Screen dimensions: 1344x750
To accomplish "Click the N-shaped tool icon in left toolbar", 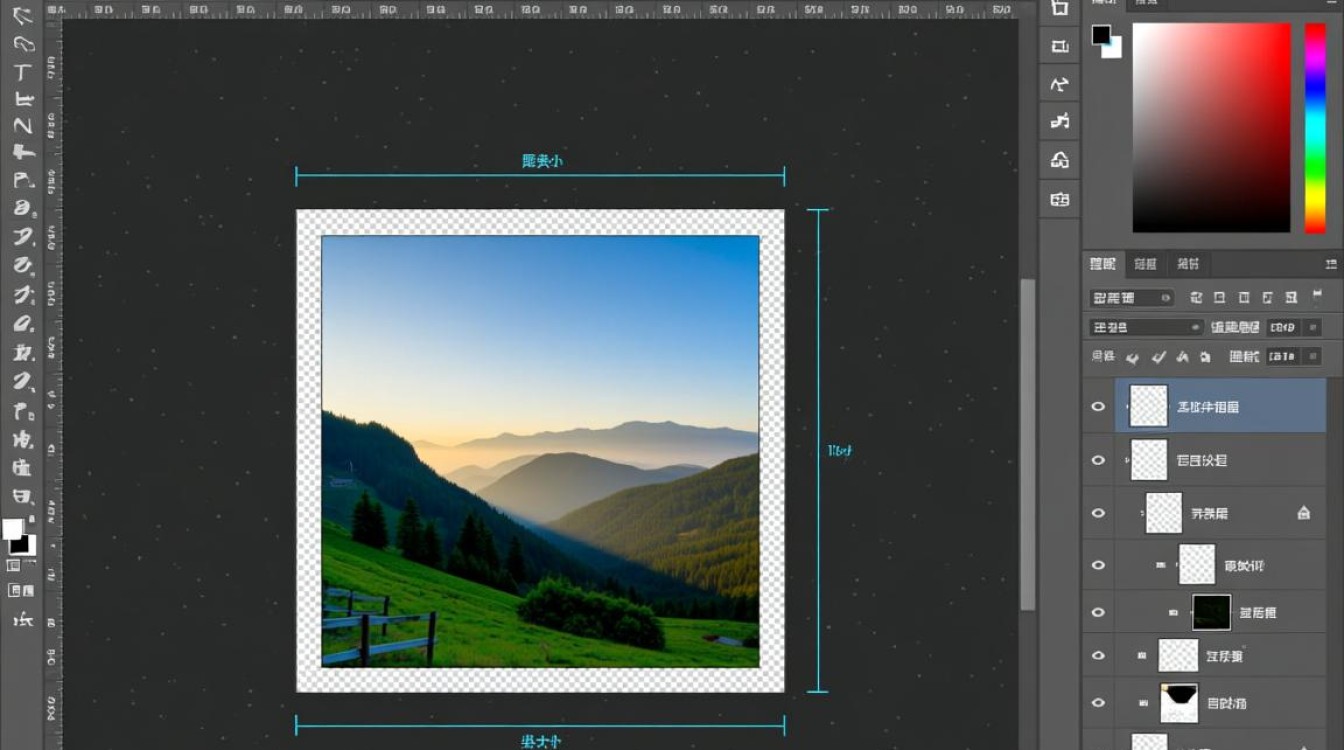I will tap(22, 126).
